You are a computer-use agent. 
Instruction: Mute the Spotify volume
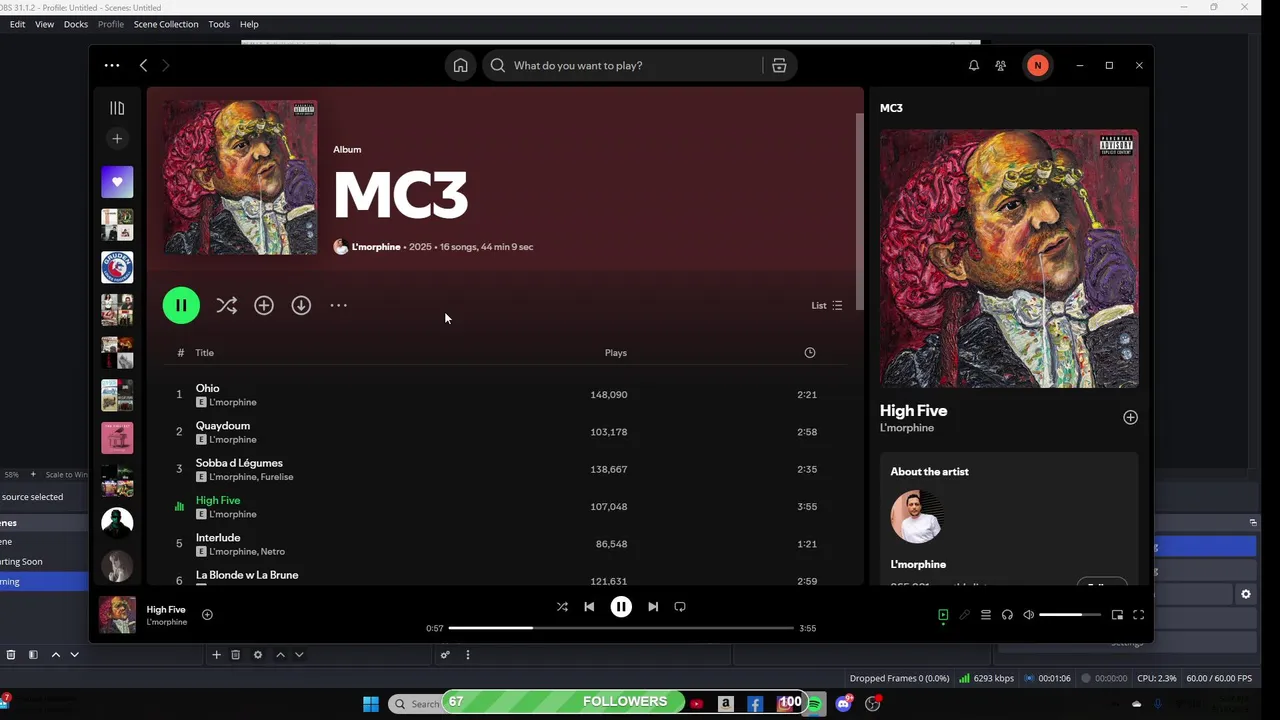tap(1029, 615)
